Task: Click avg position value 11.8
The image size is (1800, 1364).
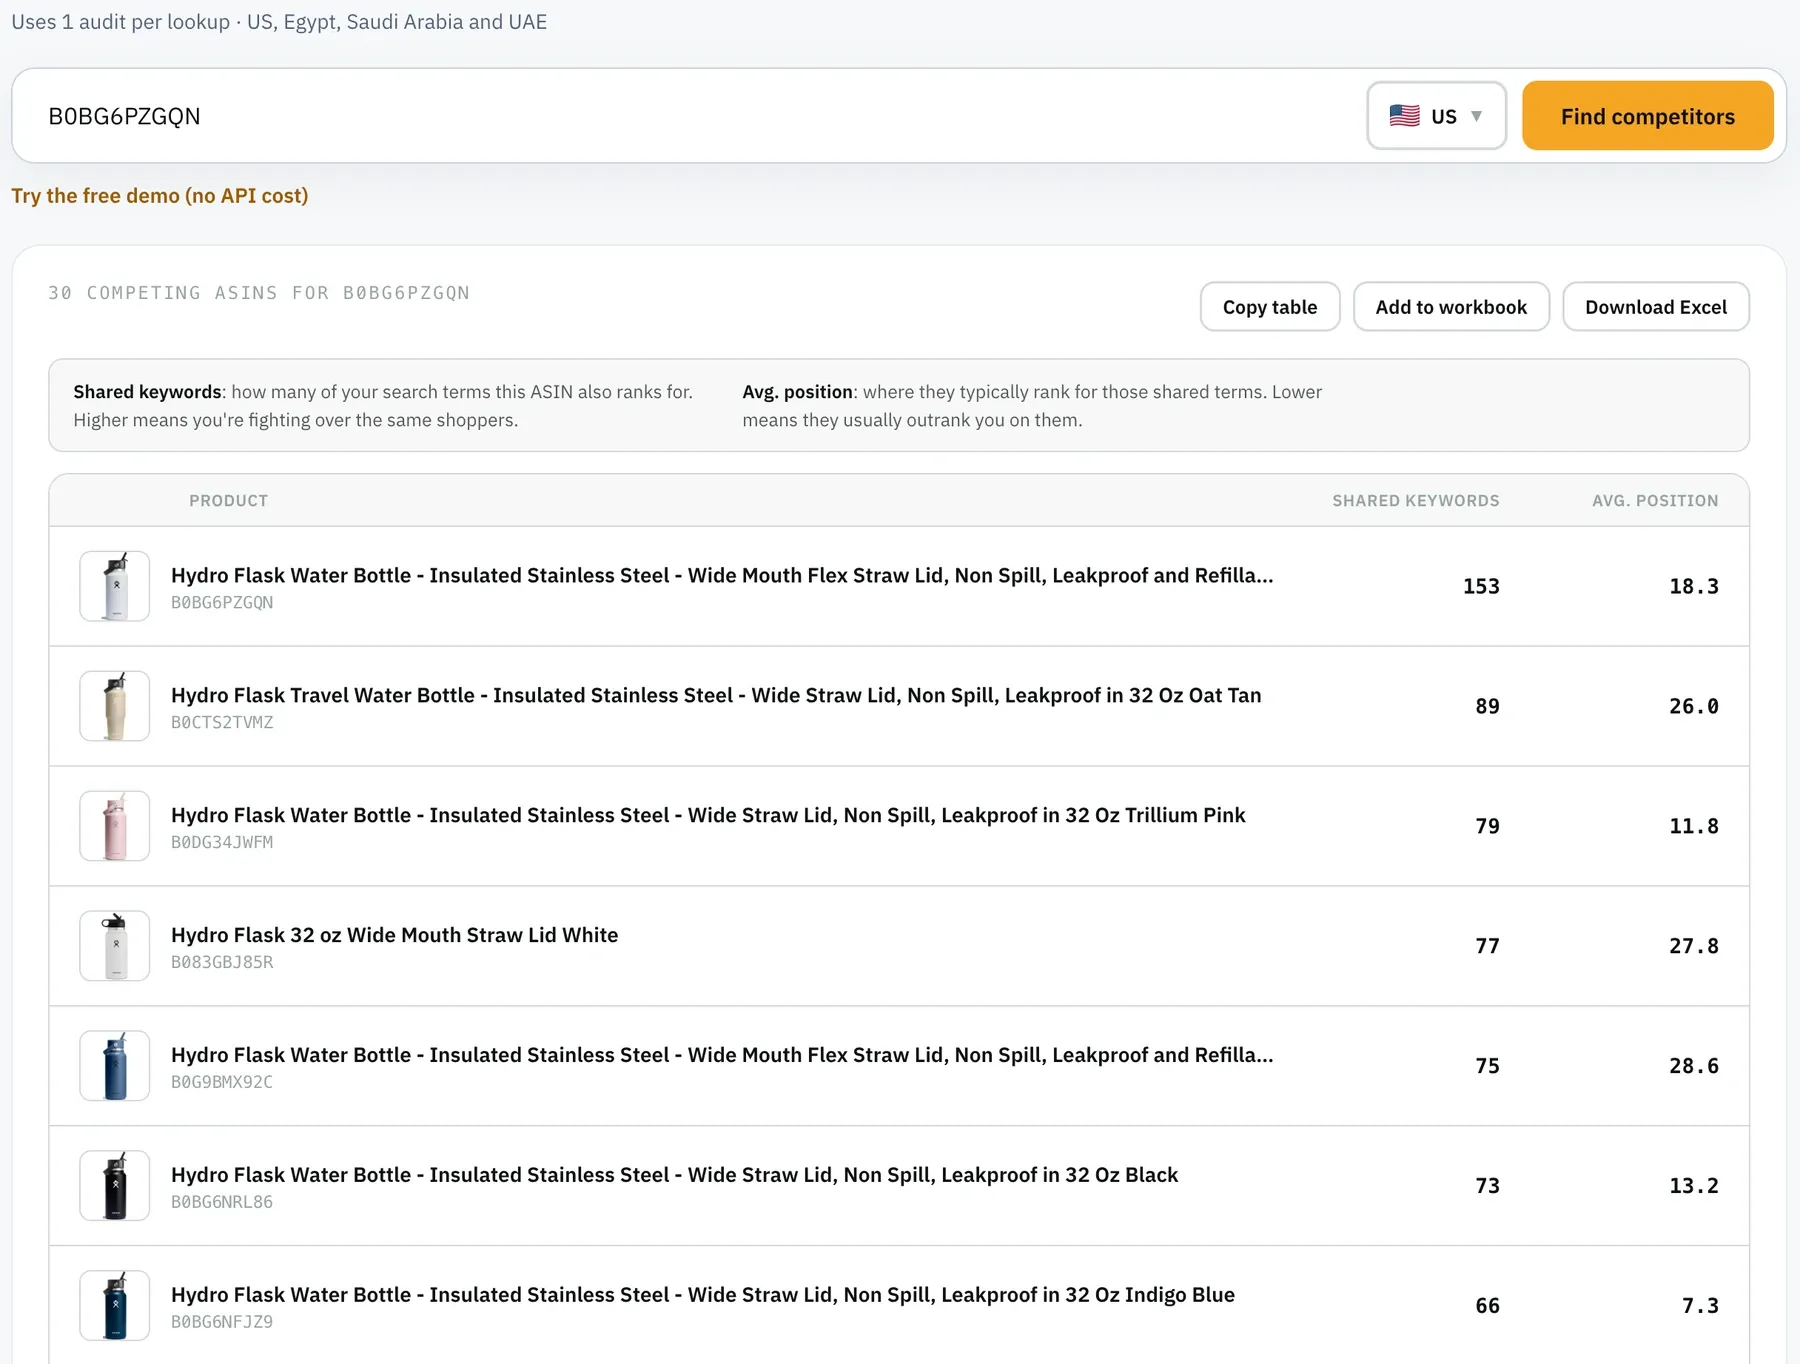Action: (x=1694, y=826)
